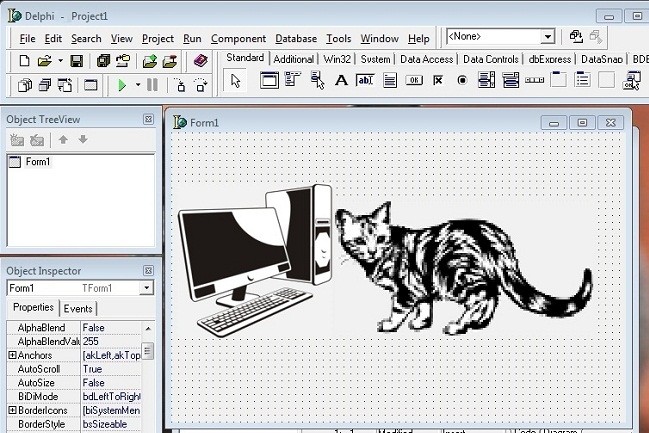The height and width of the screenshot is (433, 649).
Task: Open the Database menu
Action: point(296,38)
